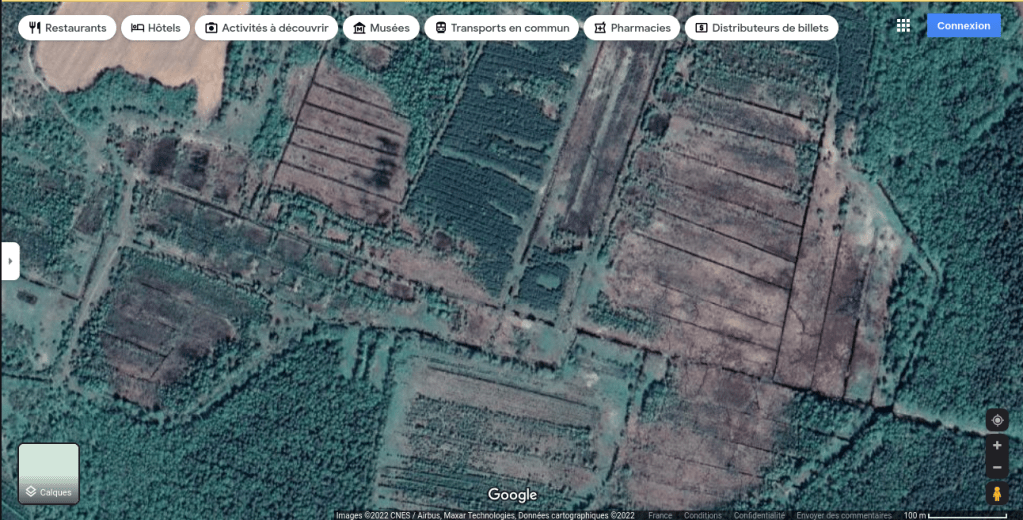Toggle the 100 m map scale units
Image resolution: width=1023 pixels, height=520 pixels.
(x=955, y=516)
